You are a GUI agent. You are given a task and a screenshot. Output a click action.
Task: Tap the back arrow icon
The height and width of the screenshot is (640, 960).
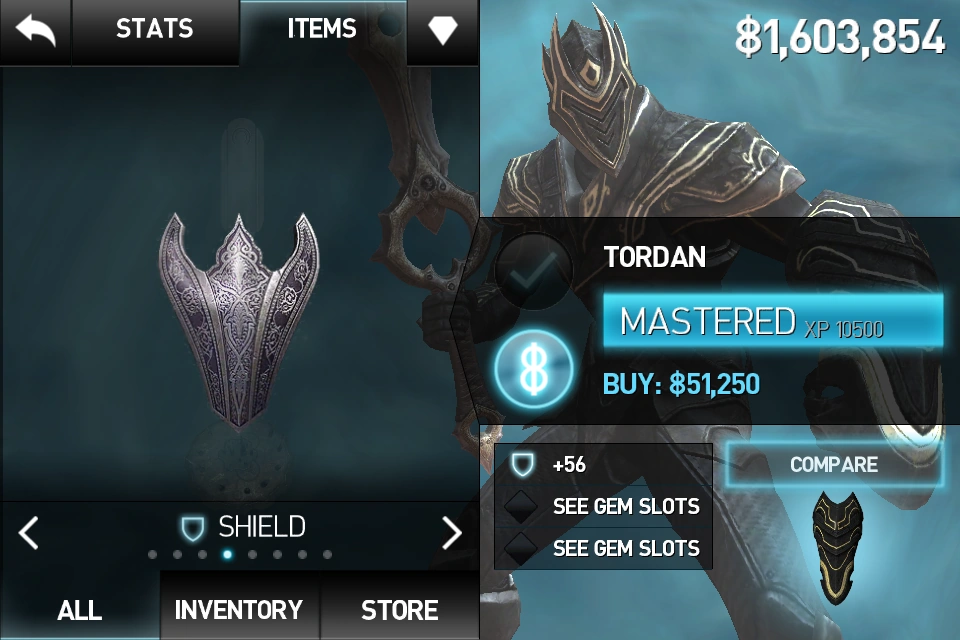36,31
